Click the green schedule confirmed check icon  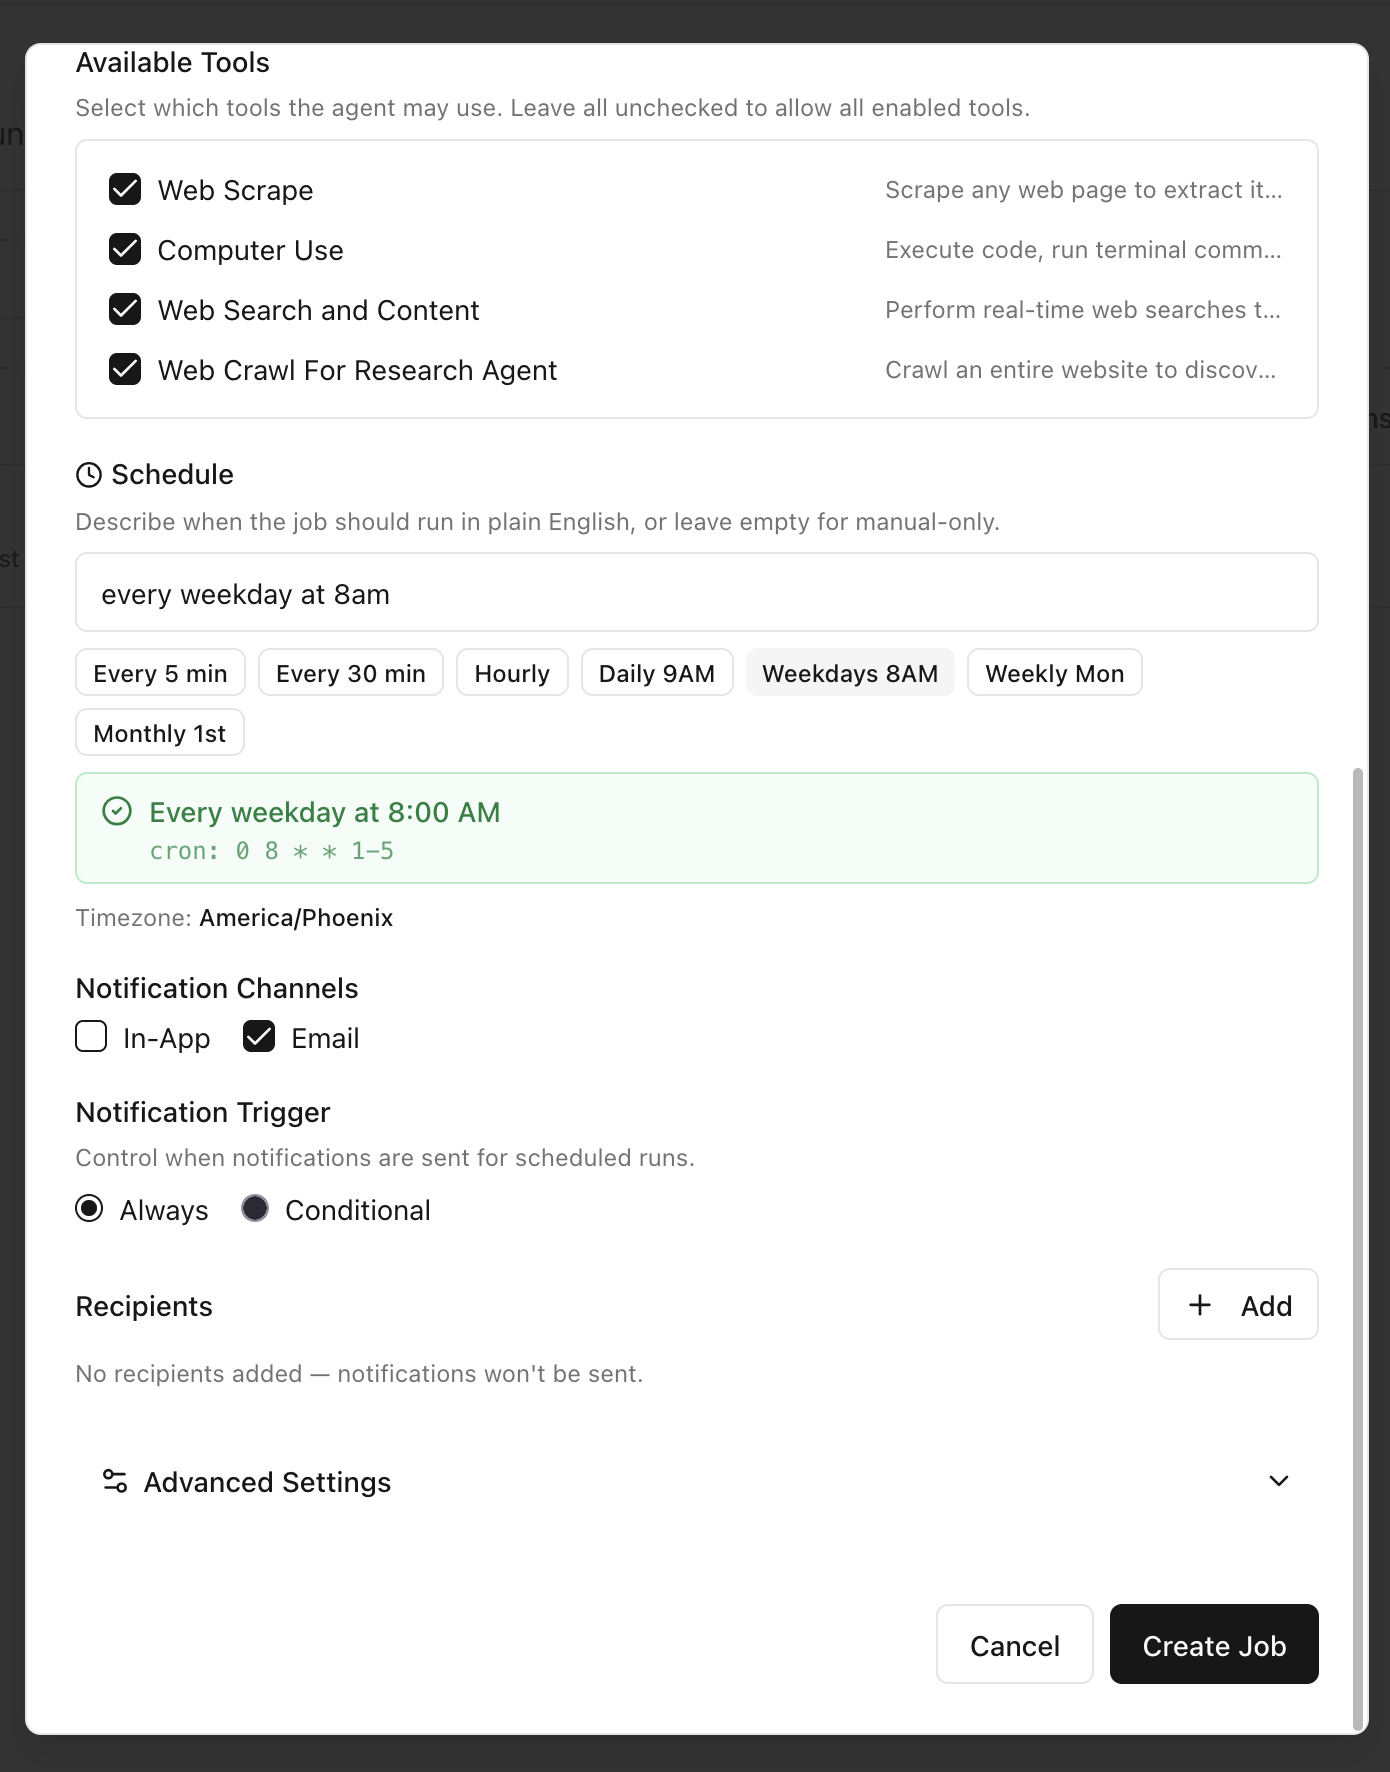point(117,811)
